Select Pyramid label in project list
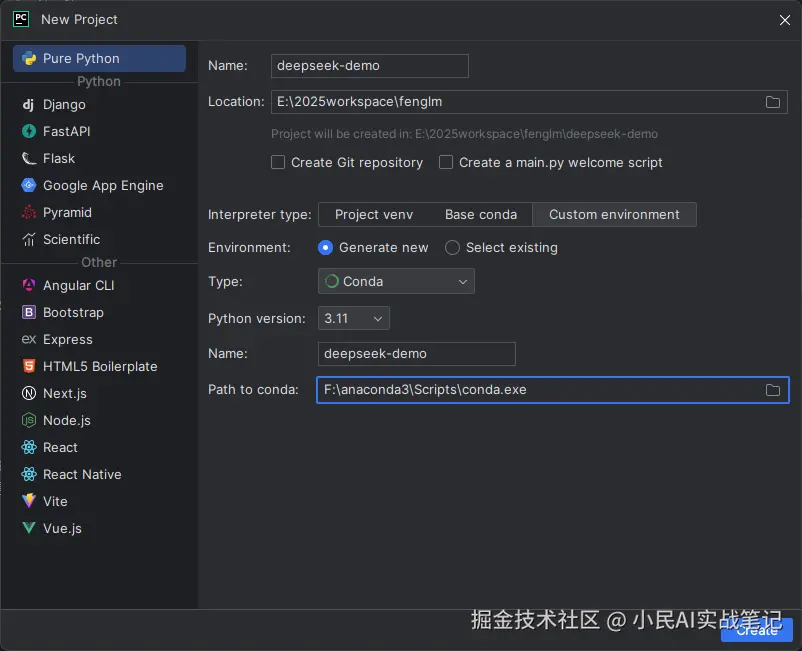The height and width of the screenshot is (651, 802). pos(68,213)
